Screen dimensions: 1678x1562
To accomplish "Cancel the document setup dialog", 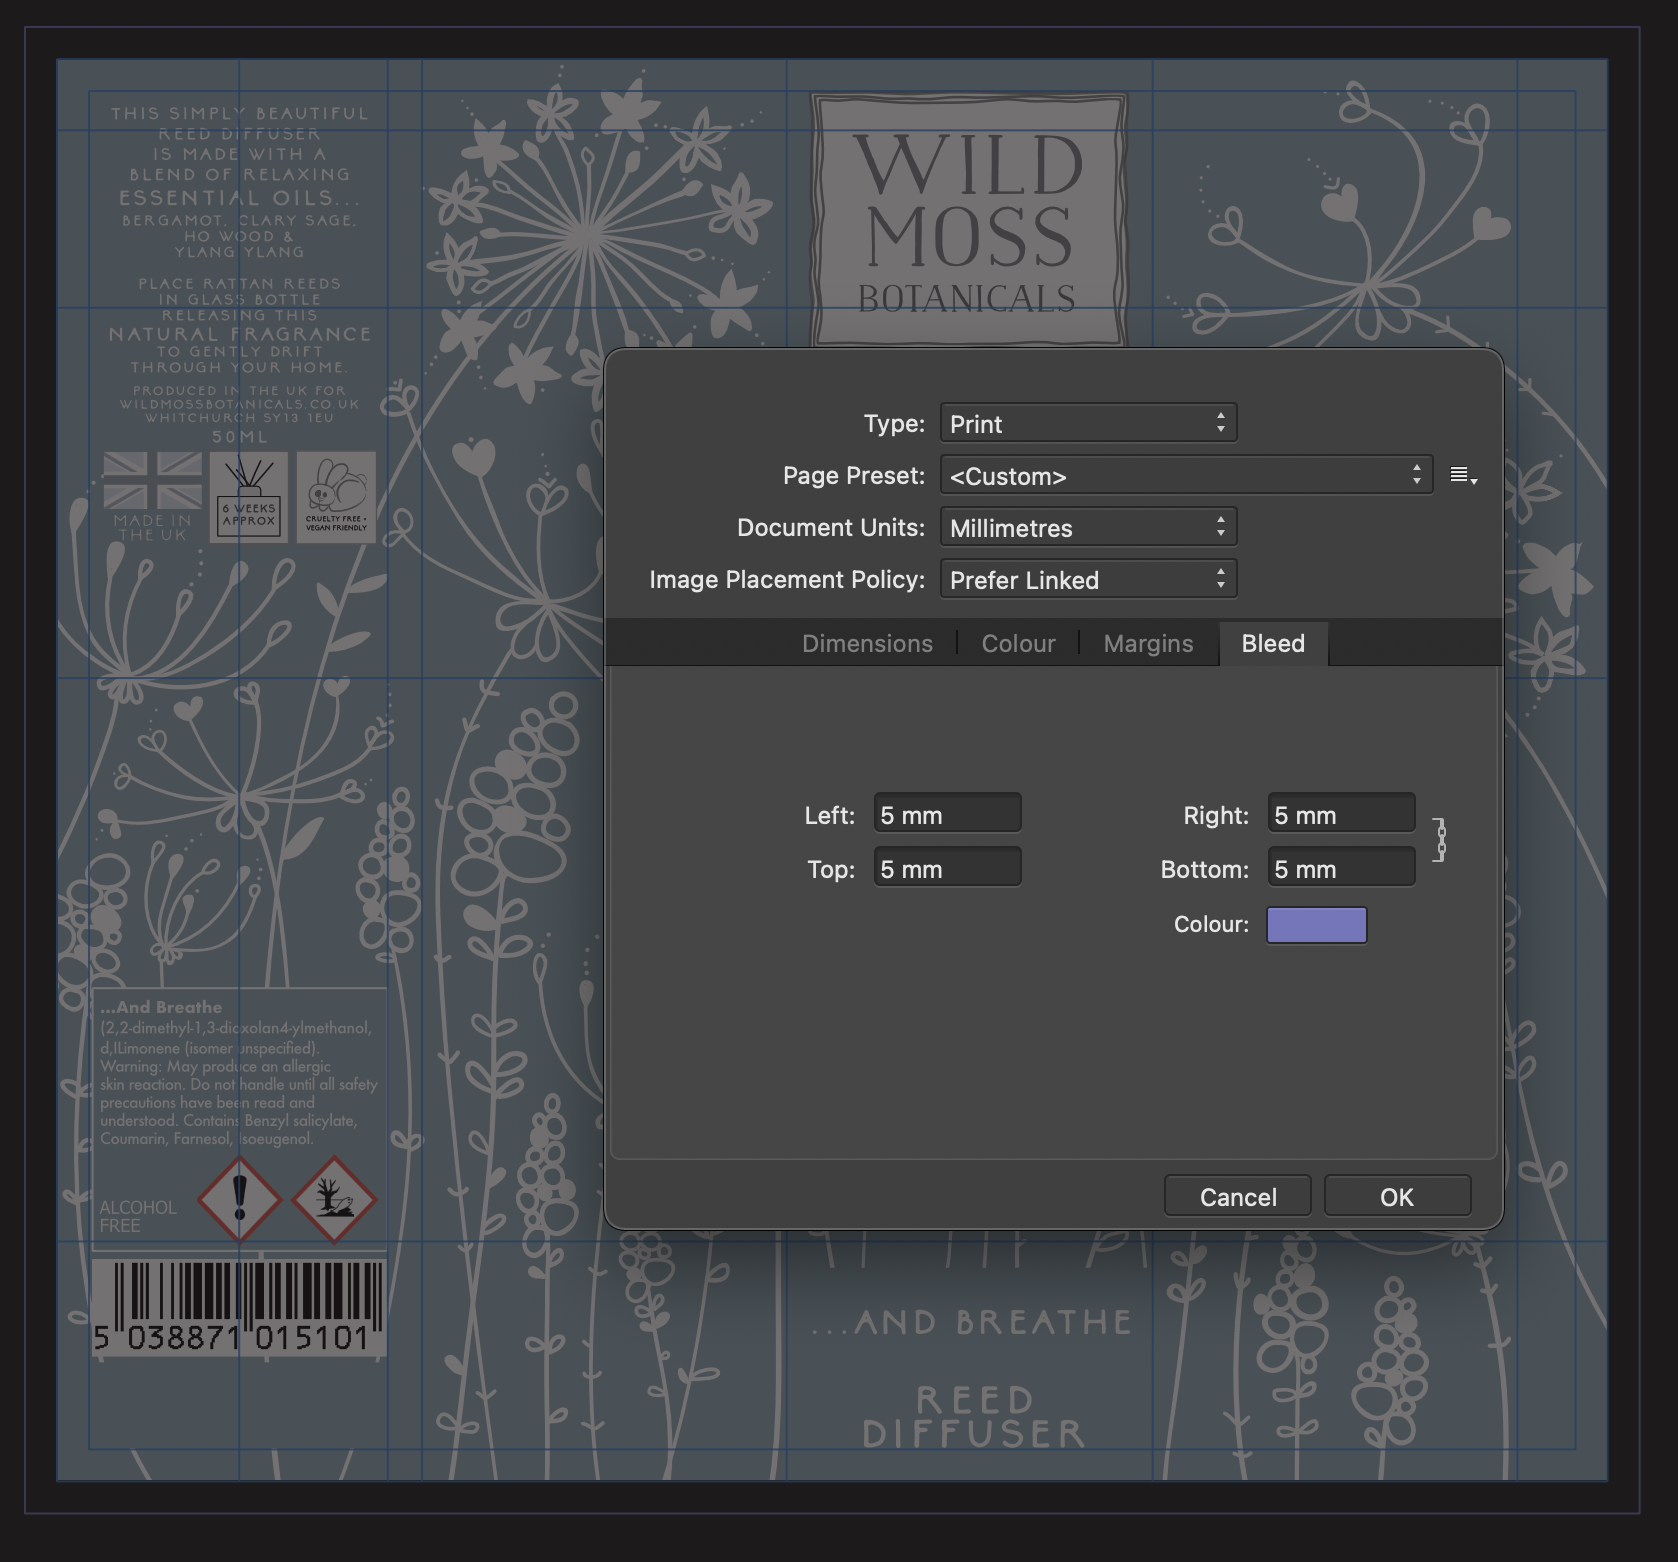I will point(1238,1197).
